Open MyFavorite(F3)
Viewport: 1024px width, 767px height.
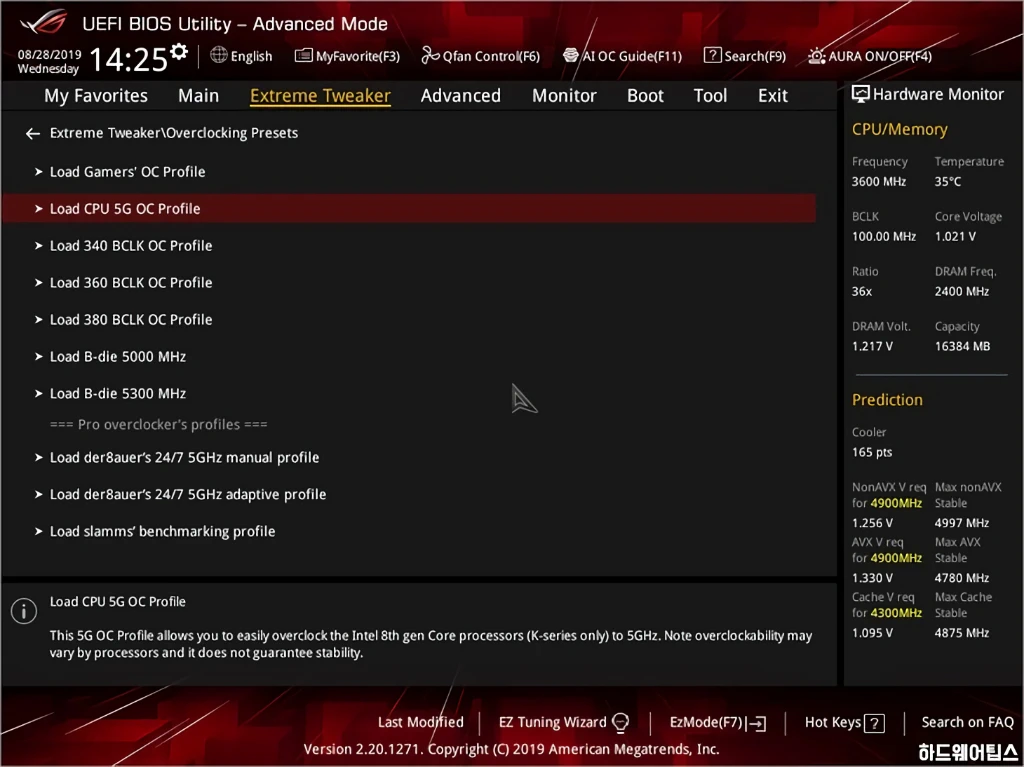click(x=347, y=56)
